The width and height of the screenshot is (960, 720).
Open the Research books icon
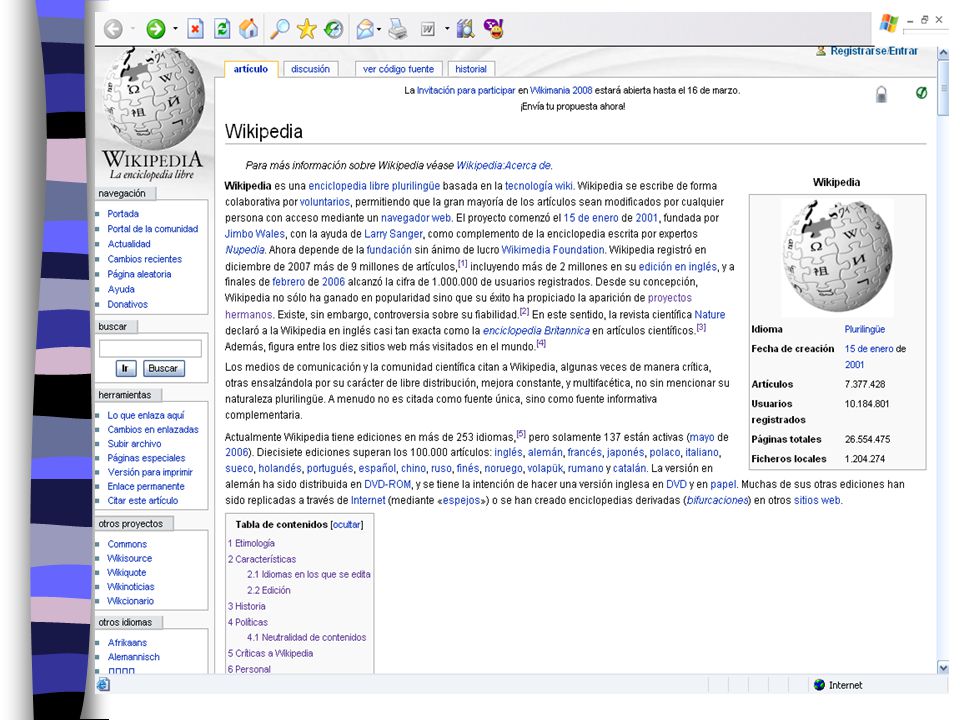point(465,29)
